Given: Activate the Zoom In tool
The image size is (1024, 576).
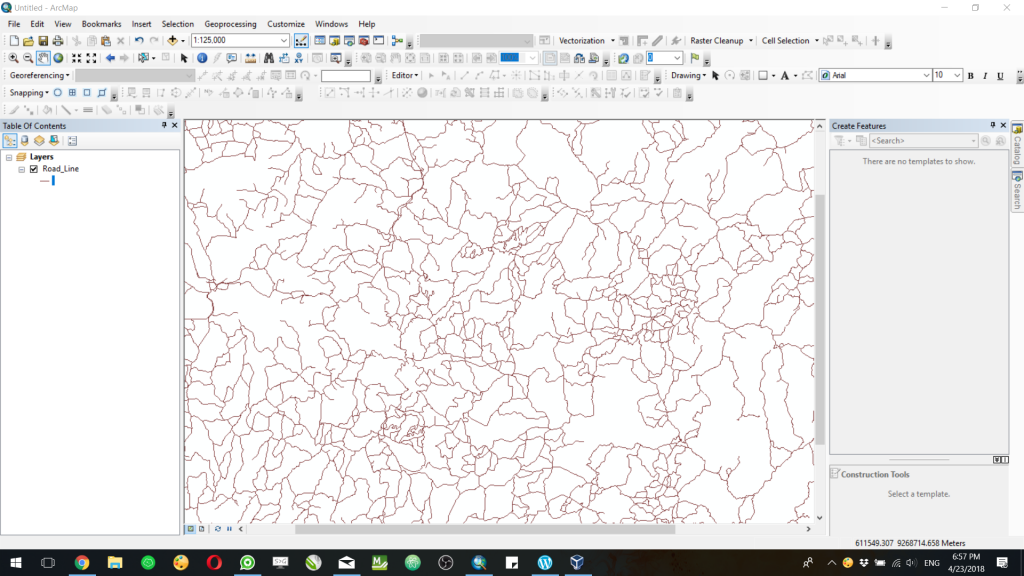Looking at the screenshot, I should tap(13, 58).
